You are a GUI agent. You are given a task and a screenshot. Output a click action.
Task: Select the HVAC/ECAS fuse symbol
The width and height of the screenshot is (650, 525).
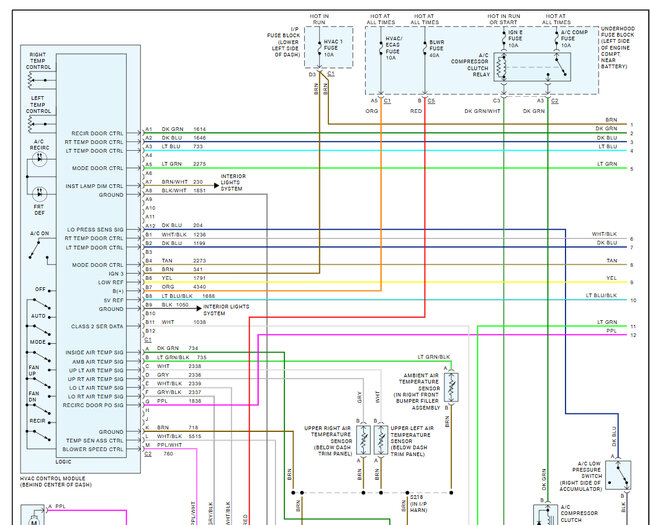pyautogui.click(x=381, y=48)
